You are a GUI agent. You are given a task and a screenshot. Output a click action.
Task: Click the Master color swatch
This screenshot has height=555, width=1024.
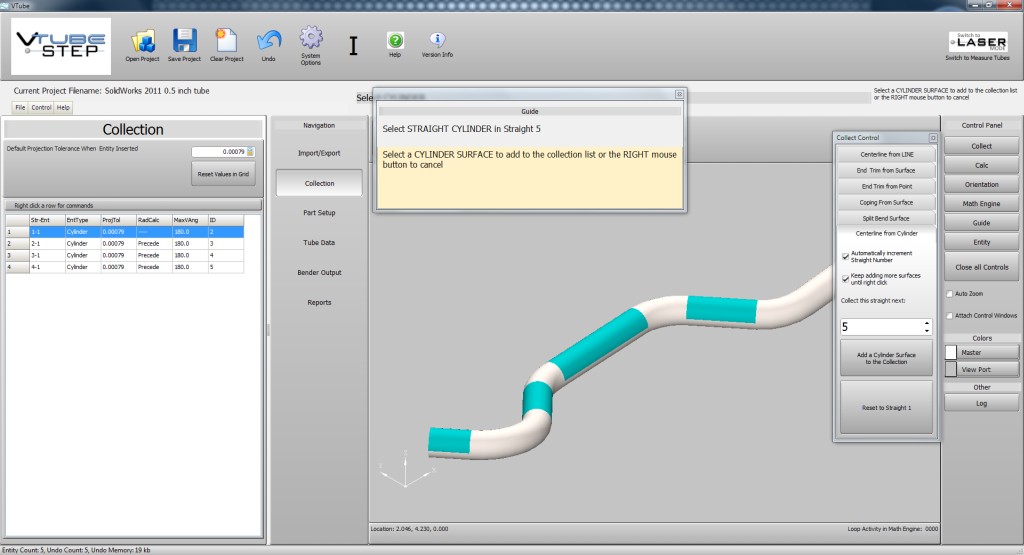(x=951, y=352)
